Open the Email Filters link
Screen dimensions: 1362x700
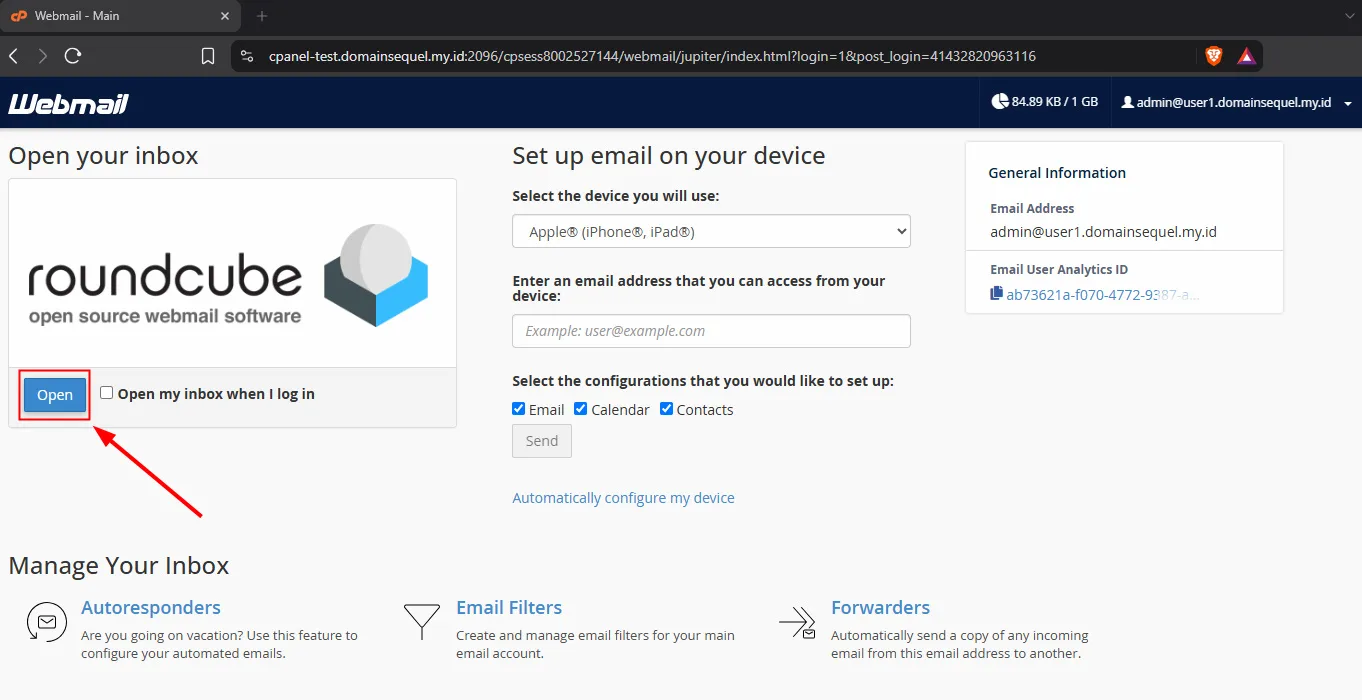click(x=509, y=607)
